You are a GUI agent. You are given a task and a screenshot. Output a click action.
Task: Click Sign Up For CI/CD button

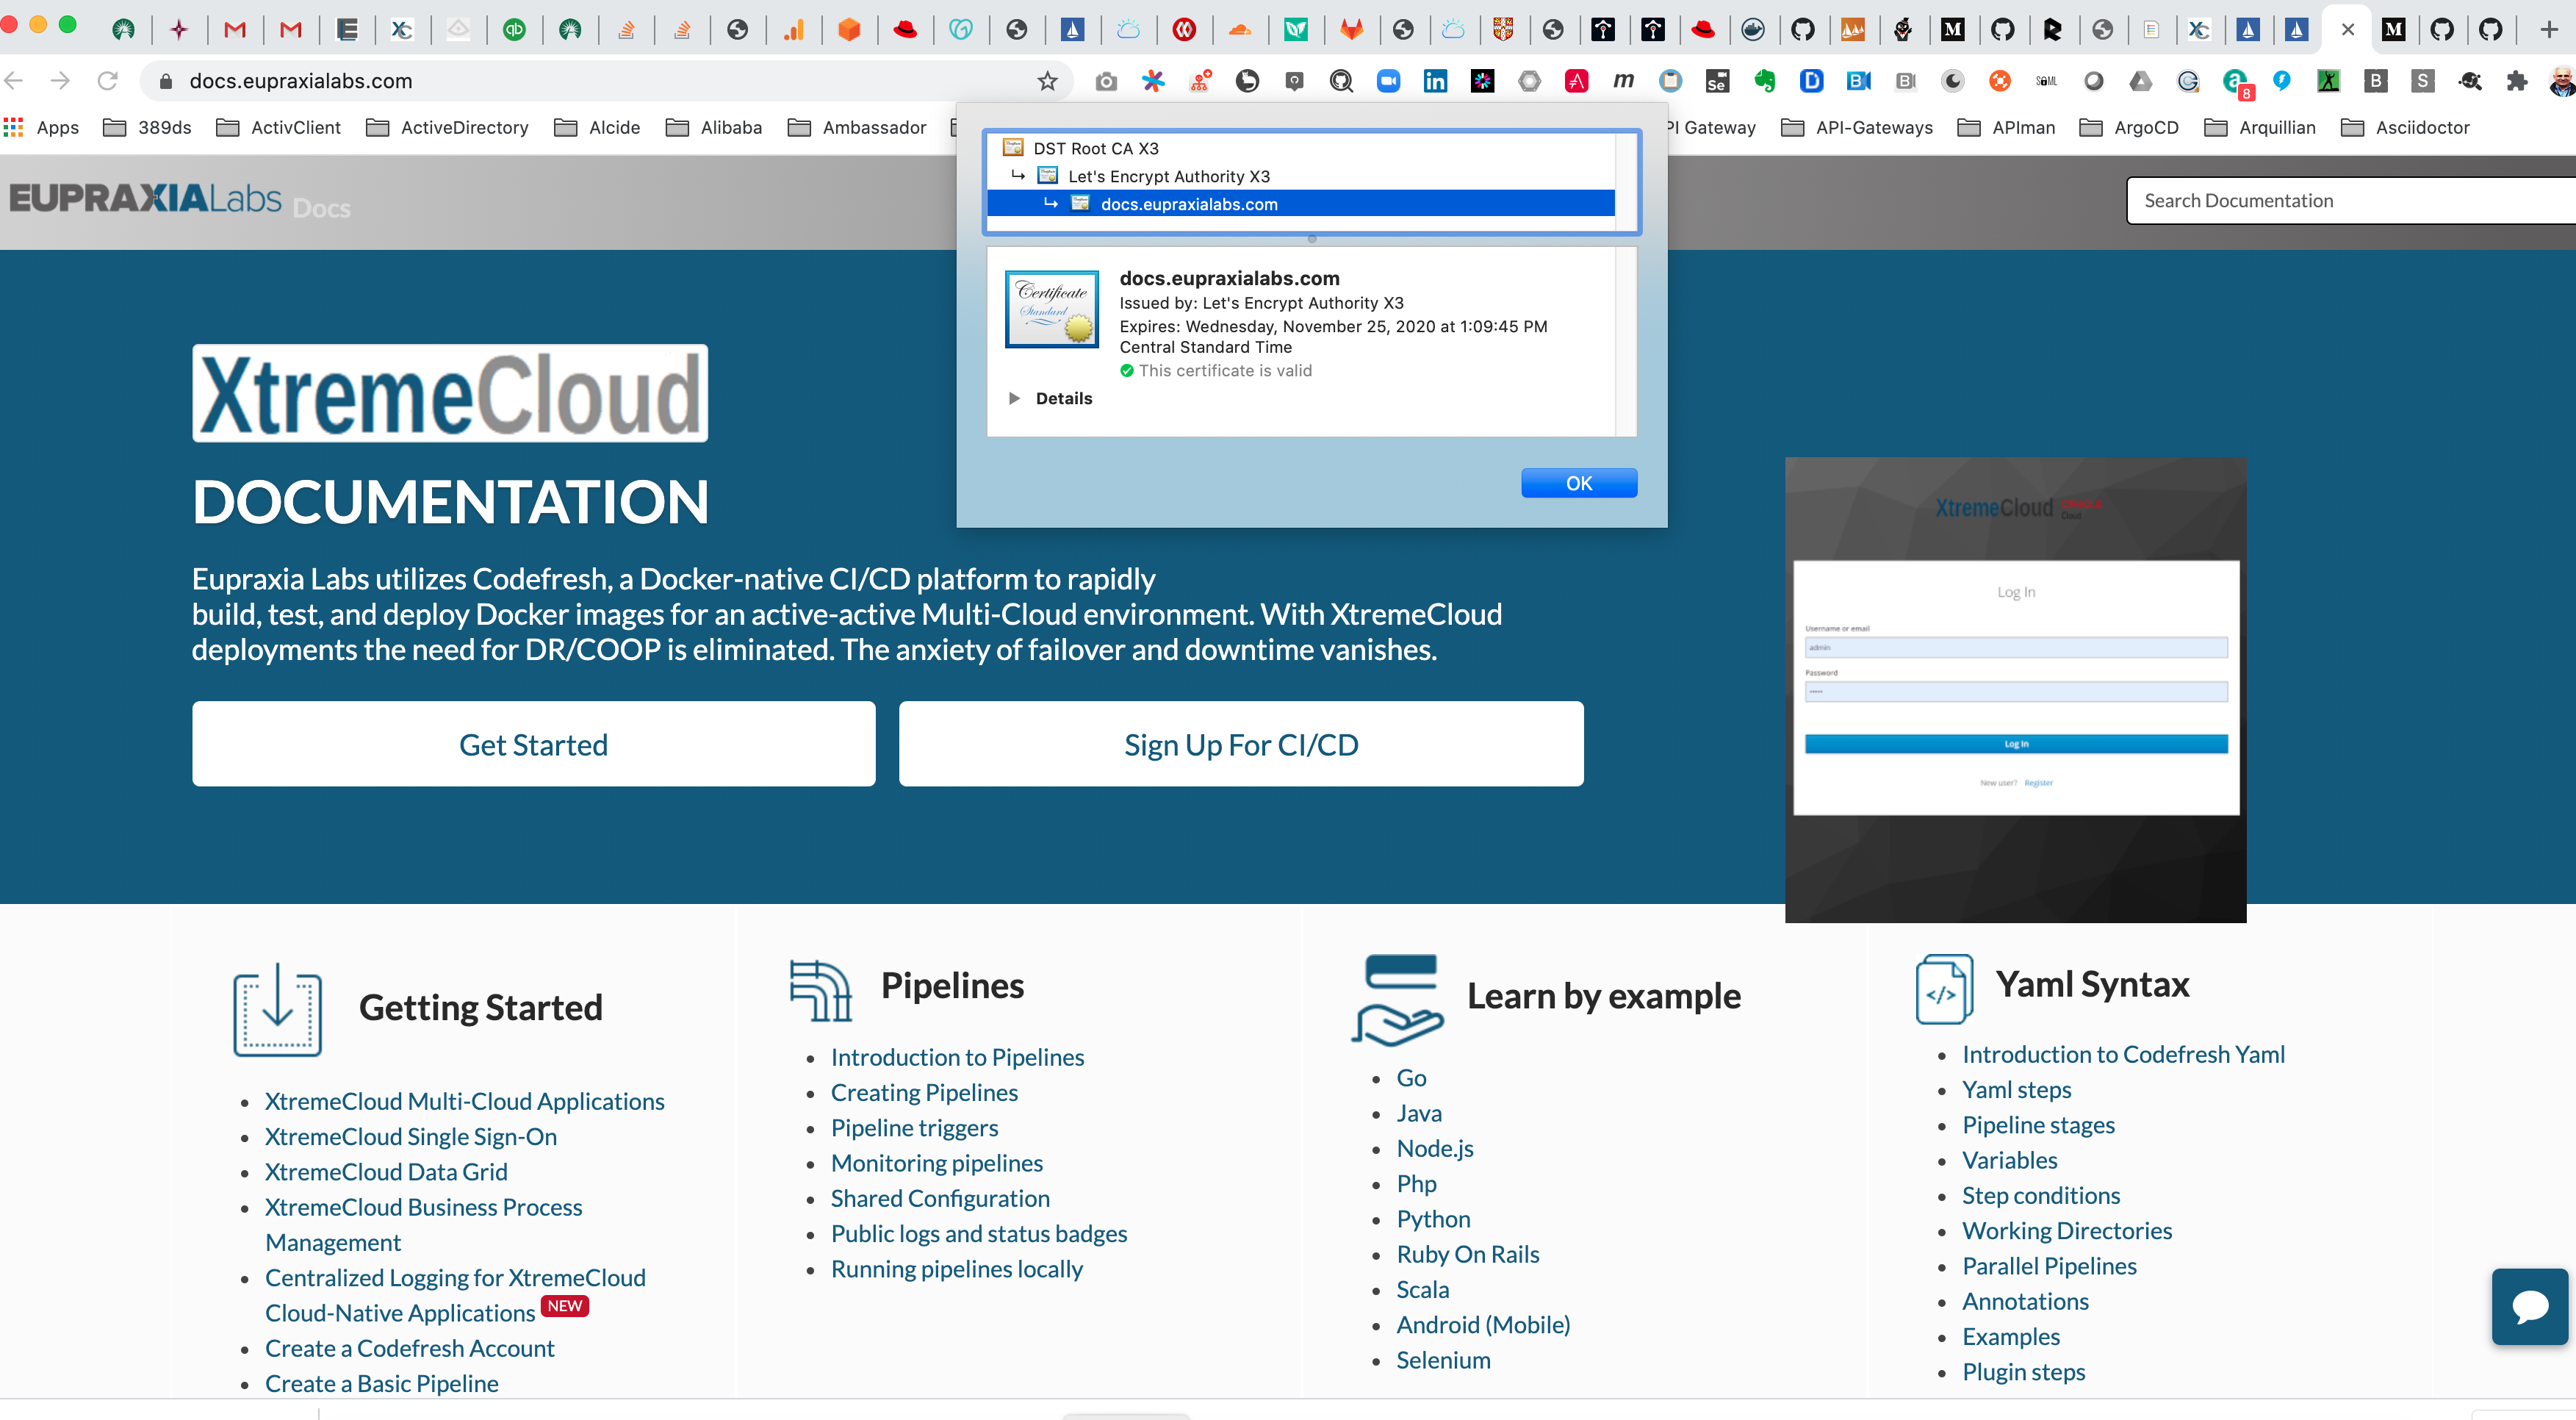1241,744
